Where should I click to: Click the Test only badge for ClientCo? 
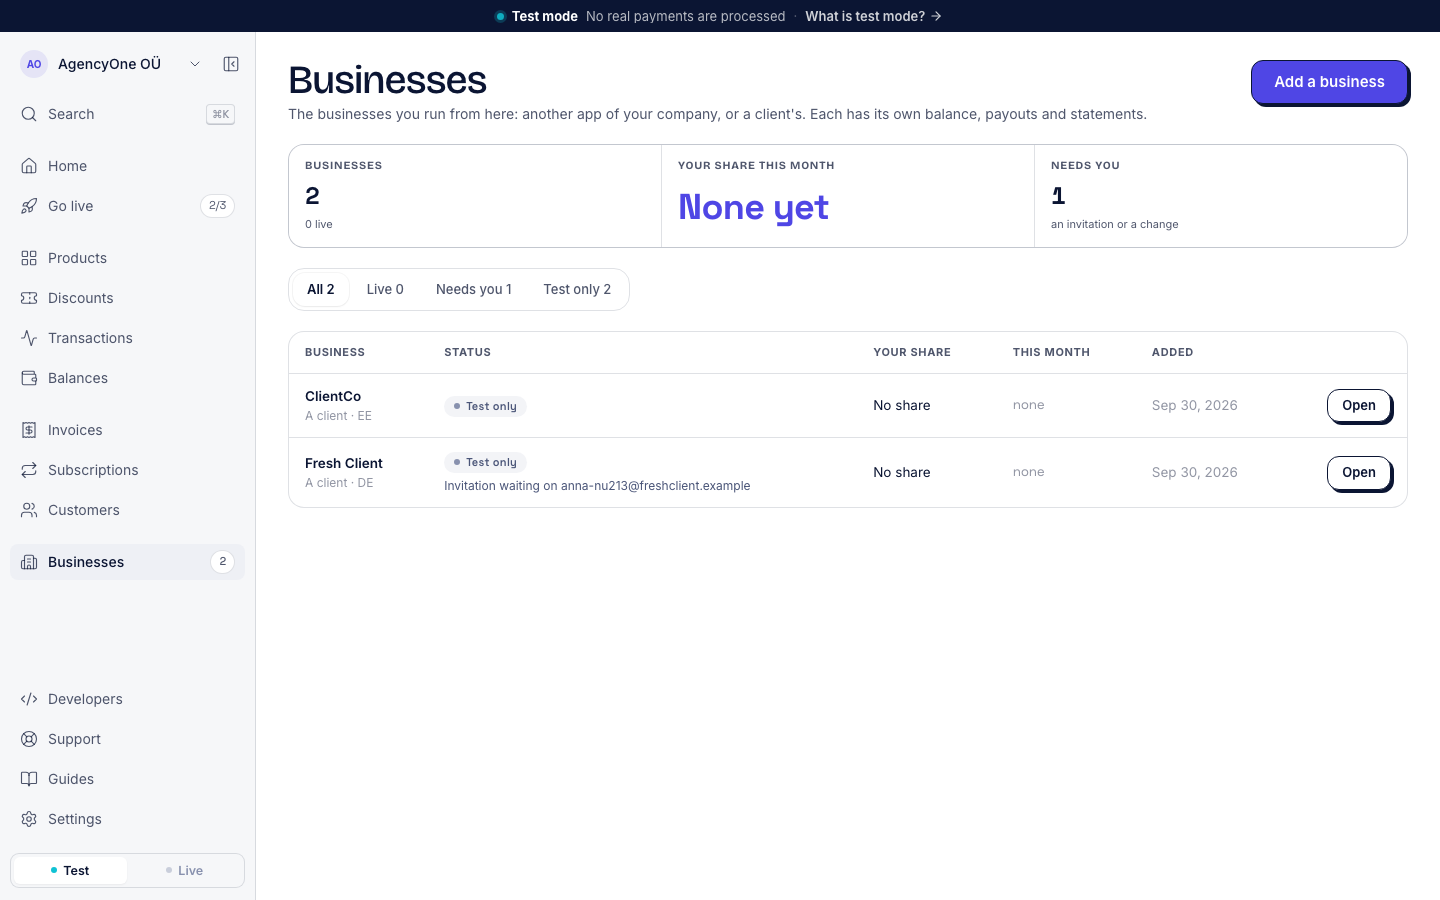point(485,406)
